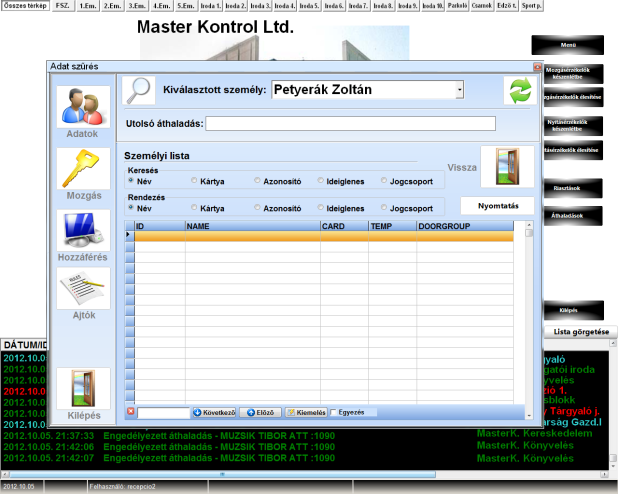Click Nyitásérzékelők élesítése button
The image size is (618, 494).
point(573,150)
